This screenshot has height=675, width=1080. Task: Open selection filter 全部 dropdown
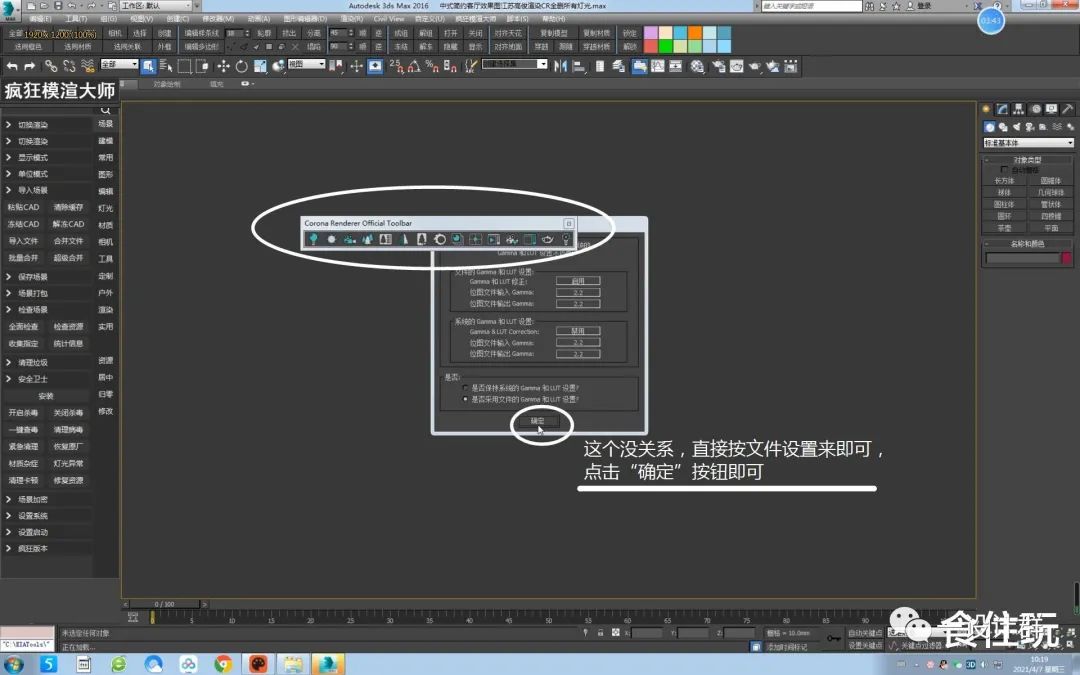tap(119, 64)
